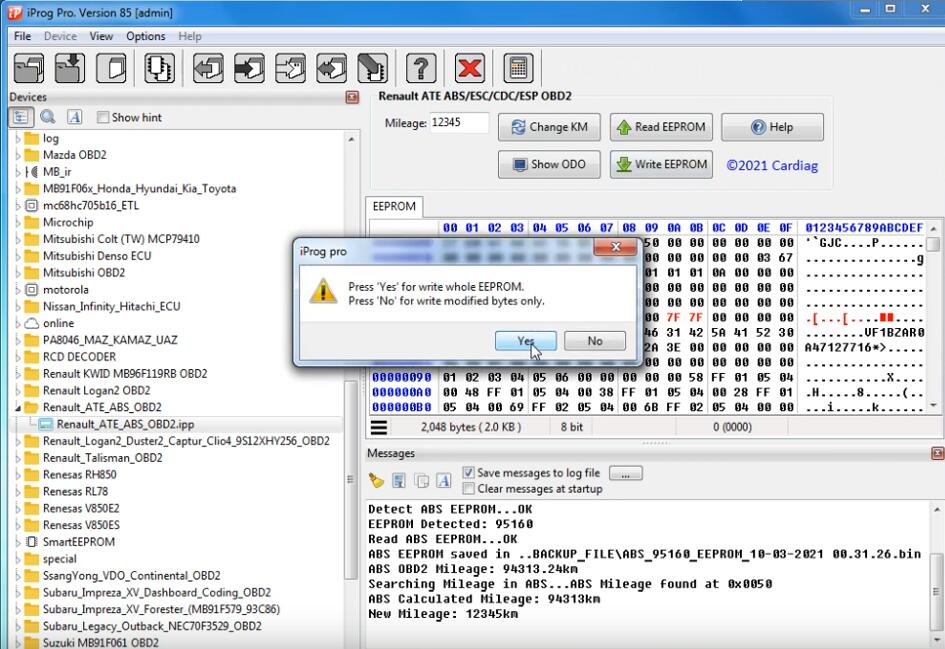Click the right-arrow write toolbar icon
Viewport: 945px width, 649px height.
click(x=249, y=67)
